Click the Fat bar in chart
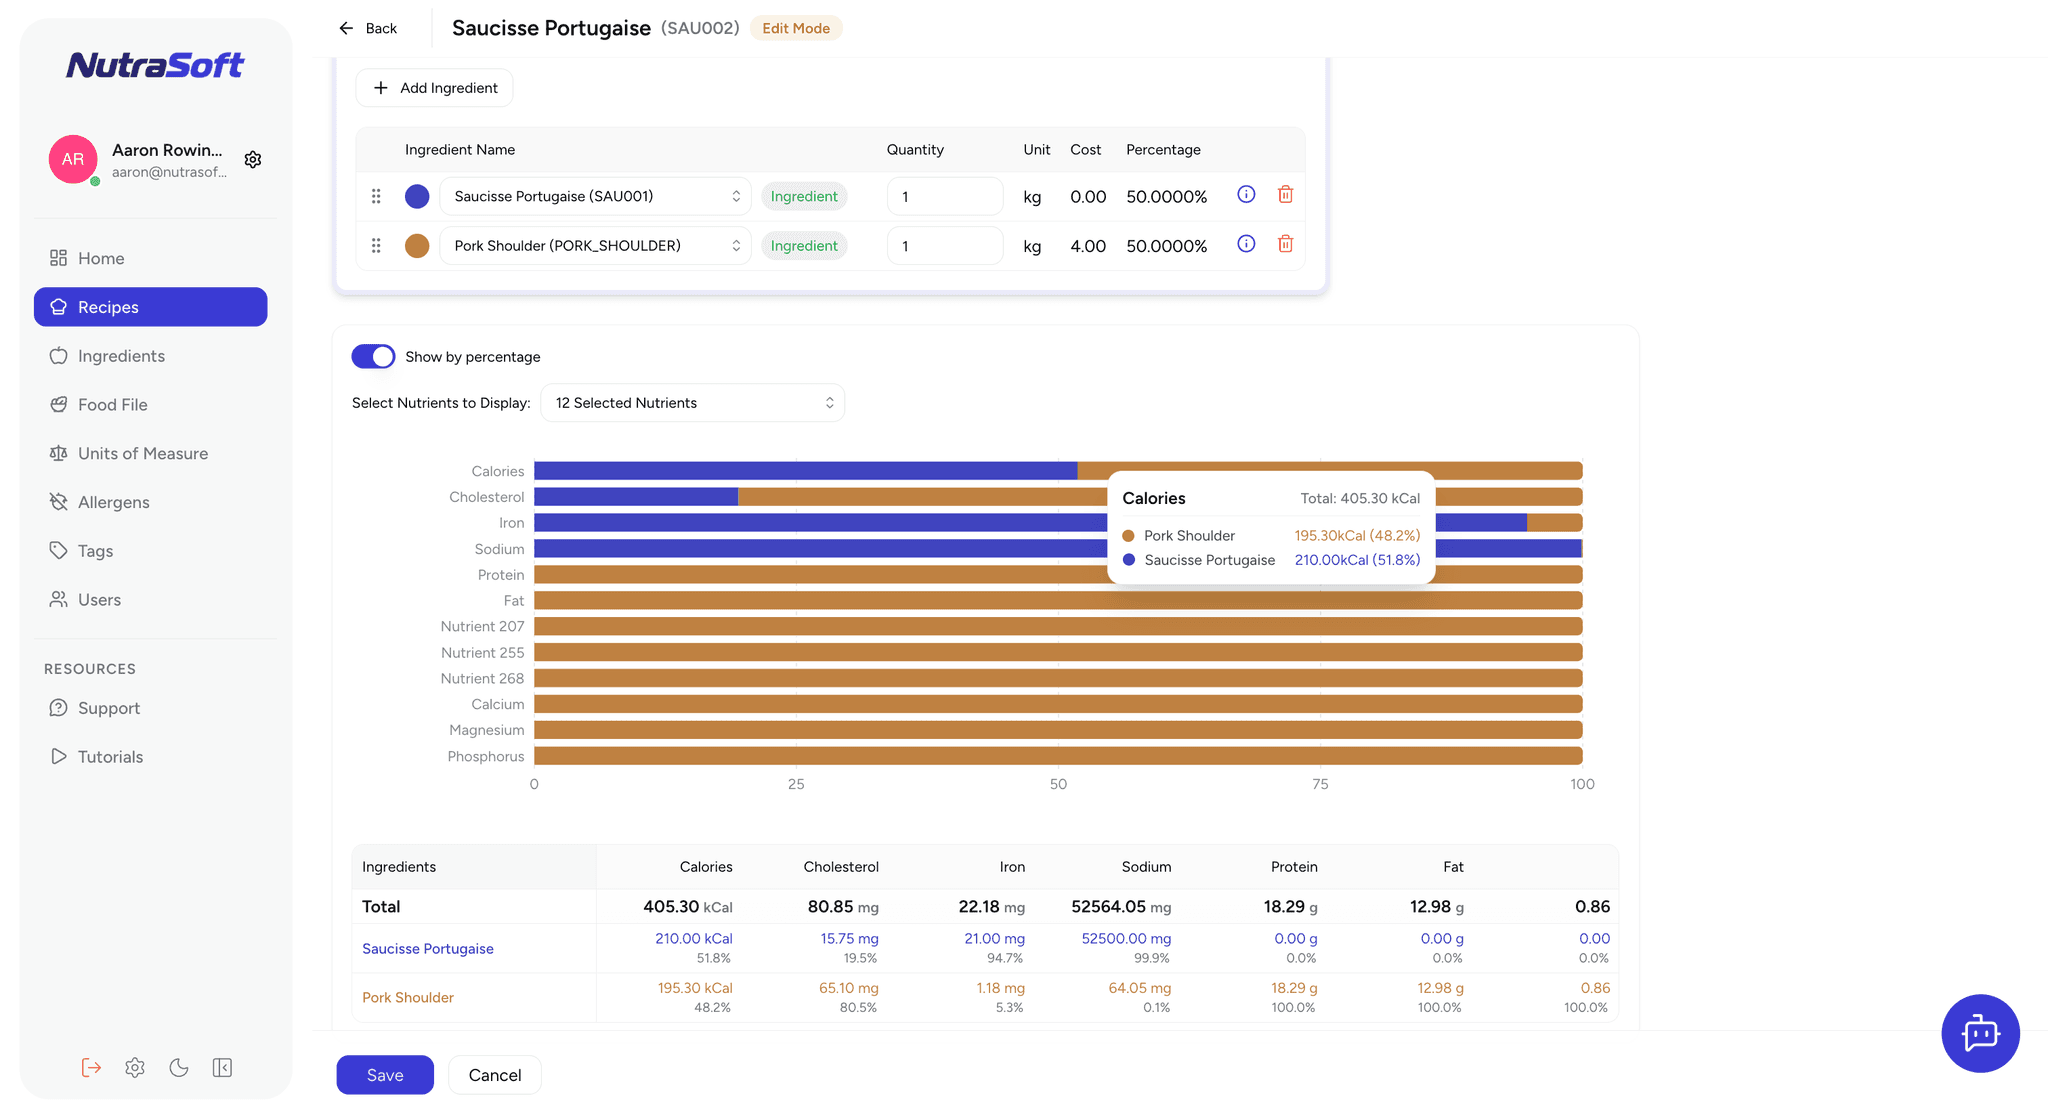 pyautogui.click(x=1058, y=600)
